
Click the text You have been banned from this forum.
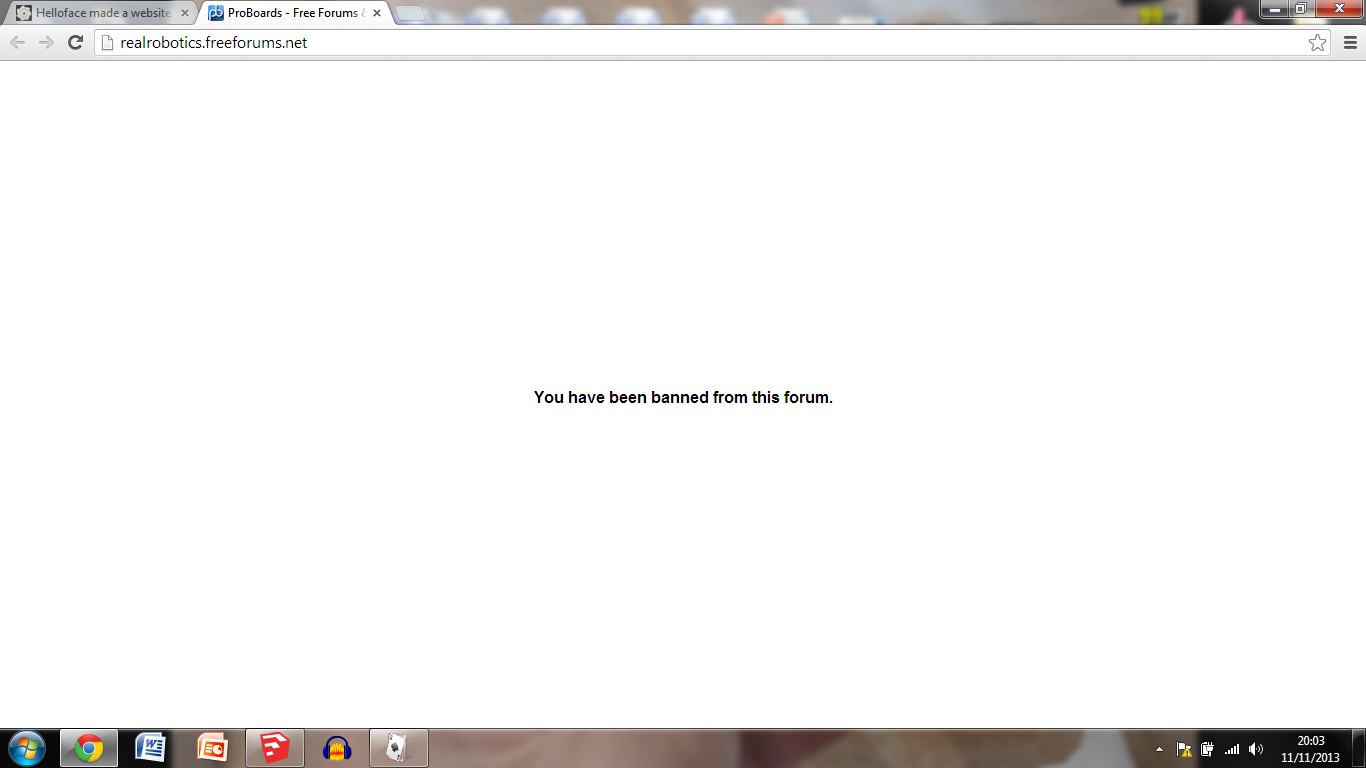pos(683,397)
